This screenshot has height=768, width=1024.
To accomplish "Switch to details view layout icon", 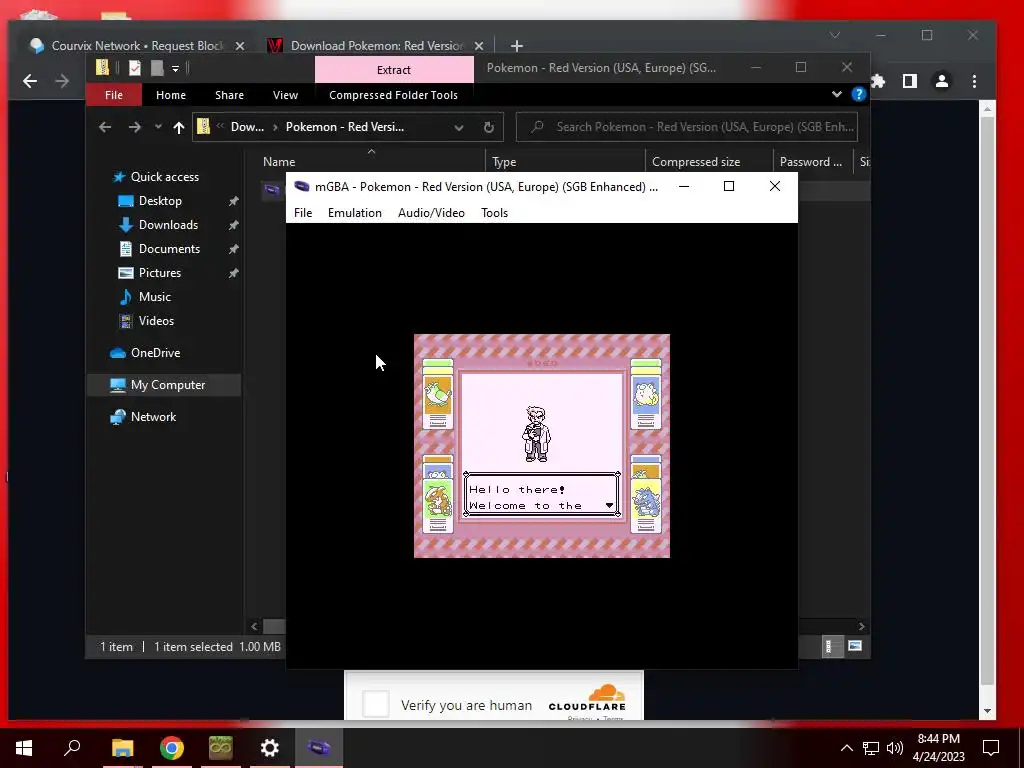I will tap(832, 647).
